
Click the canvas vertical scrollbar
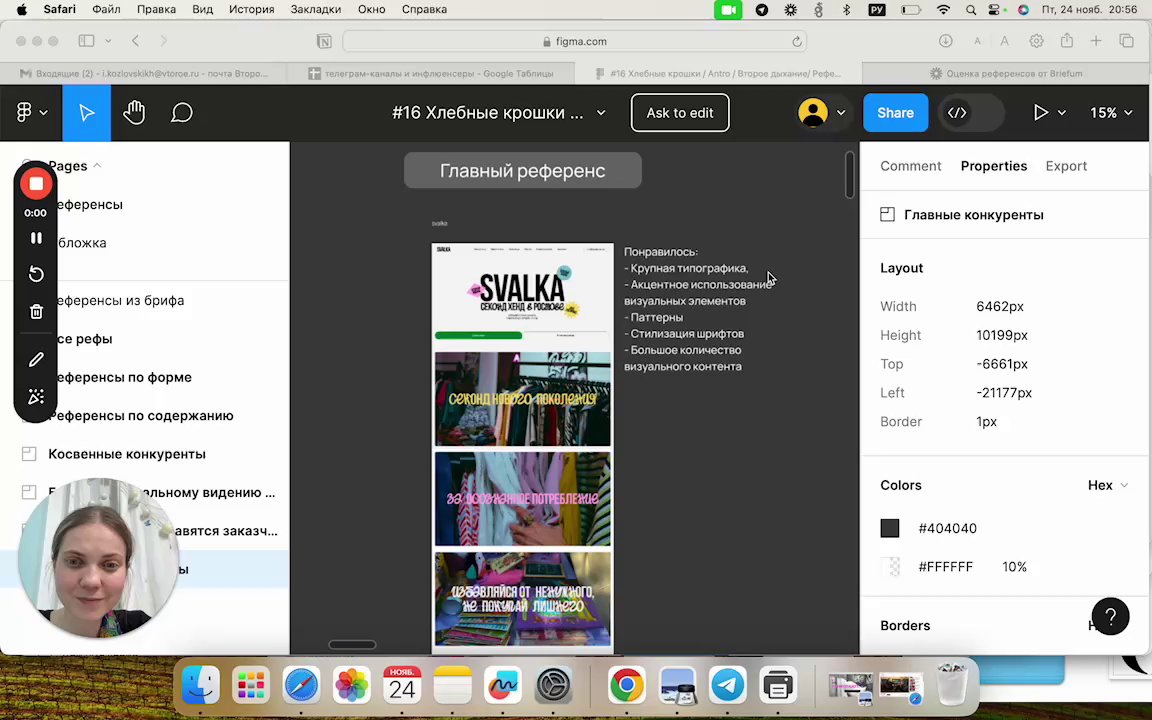[x=850, y=174]
